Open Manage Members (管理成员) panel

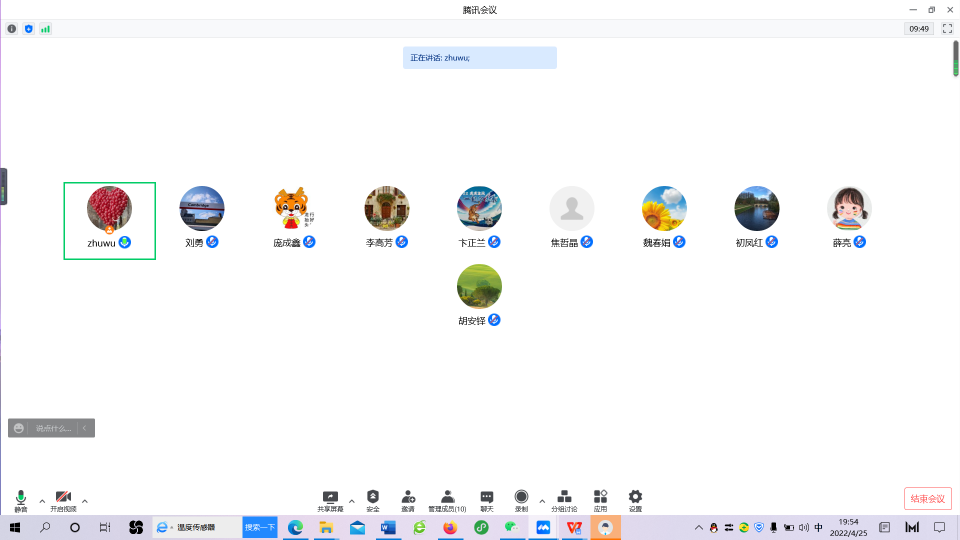click(x=447, y=500)
